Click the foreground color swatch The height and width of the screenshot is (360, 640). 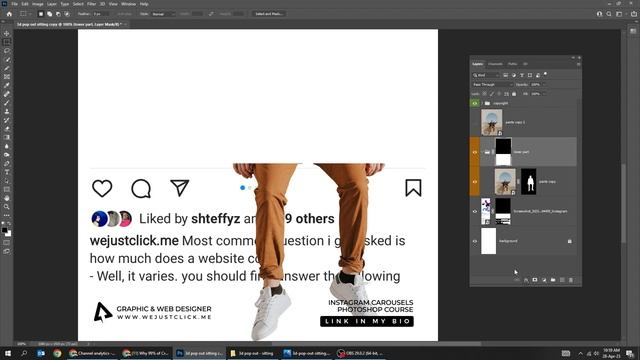(x=4, y=230)
